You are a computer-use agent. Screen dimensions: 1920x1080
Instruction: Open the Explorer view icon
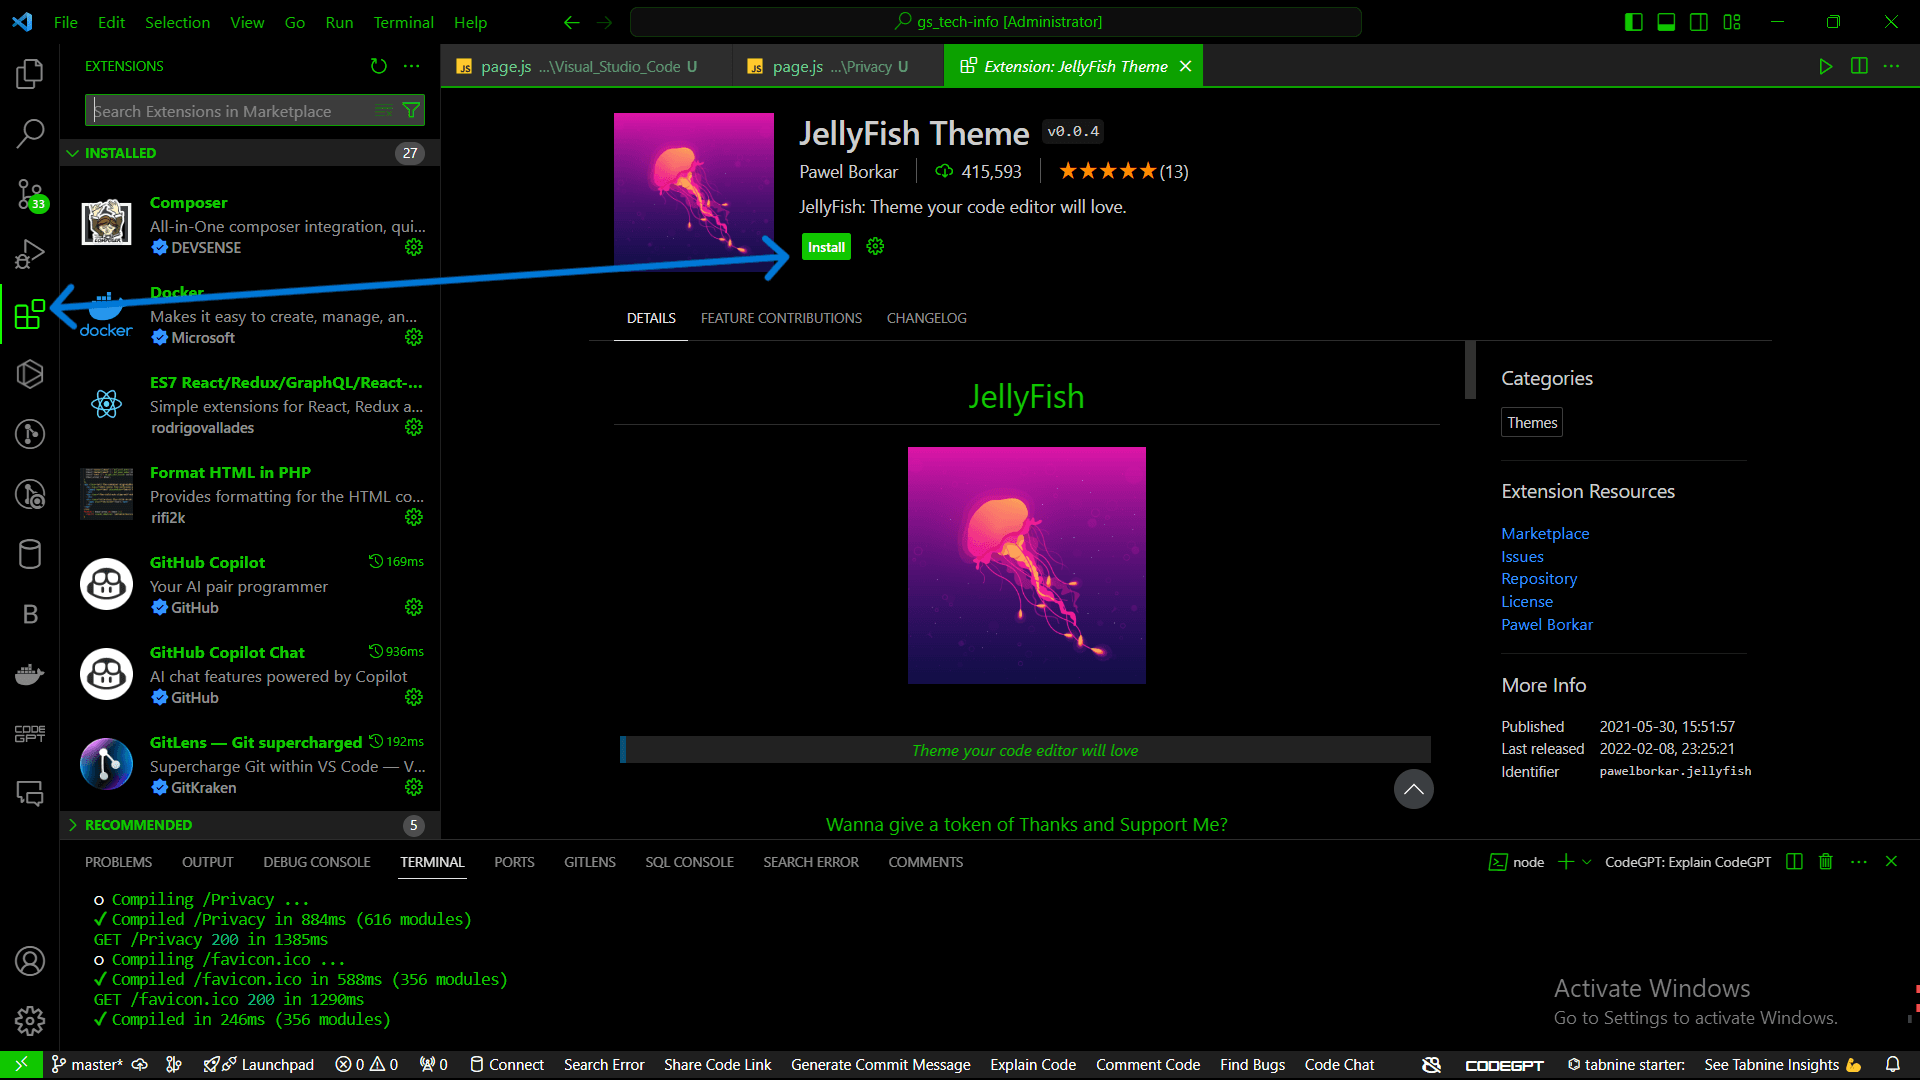pos(30,73)
